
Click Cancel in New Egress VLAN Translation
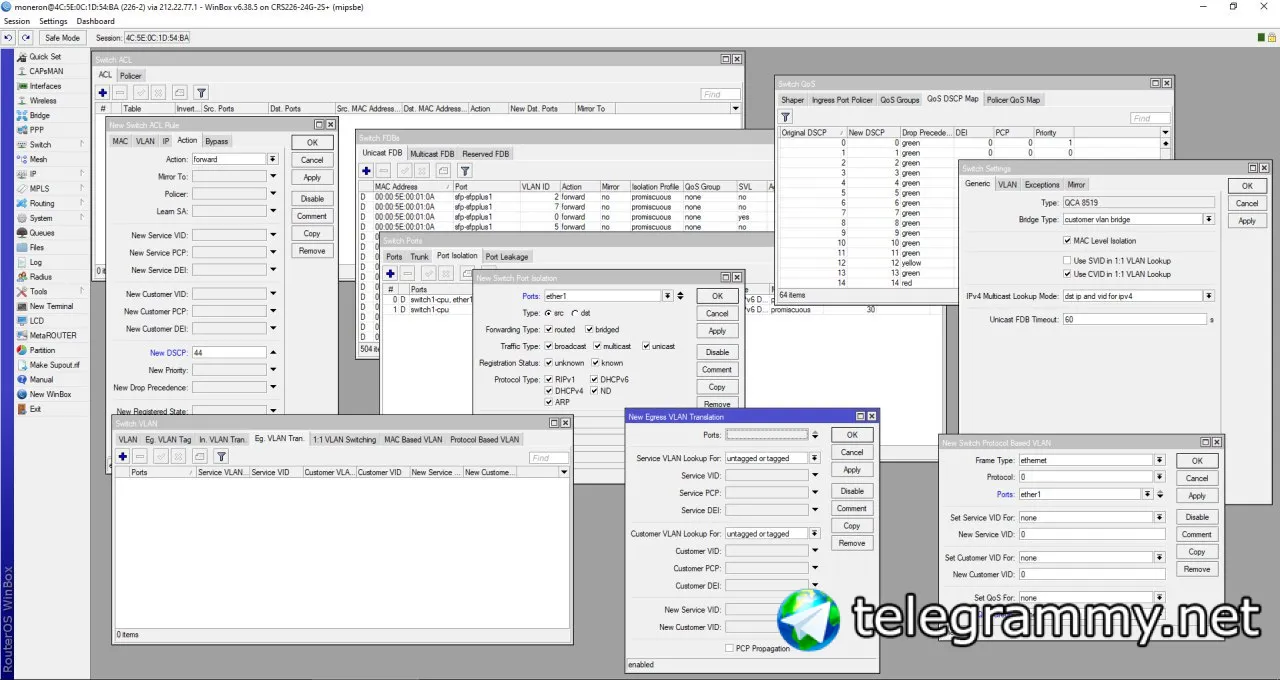[852, 452]
